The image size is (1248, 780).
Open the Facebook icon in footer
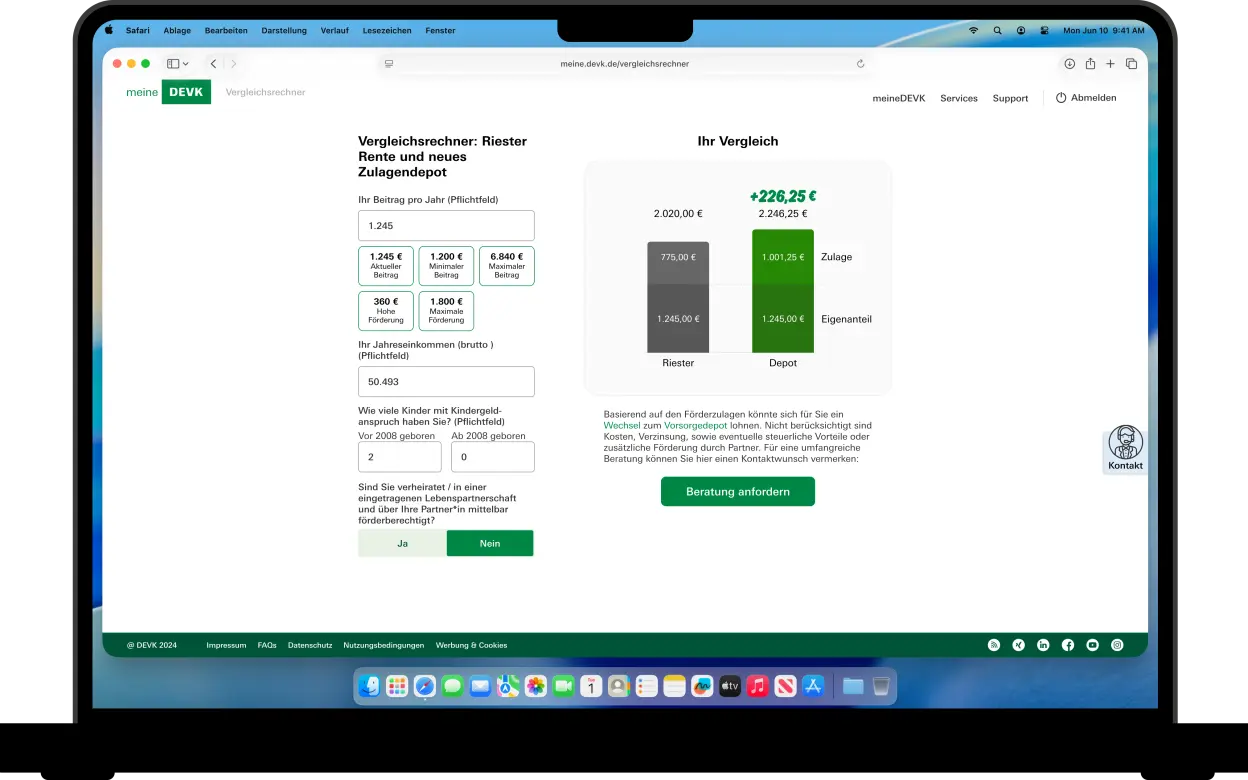coord(1068,645)
